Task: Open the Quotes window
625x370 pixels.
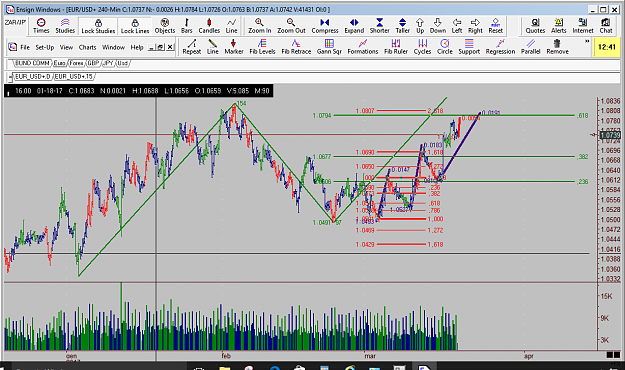Action: point(535,26)
